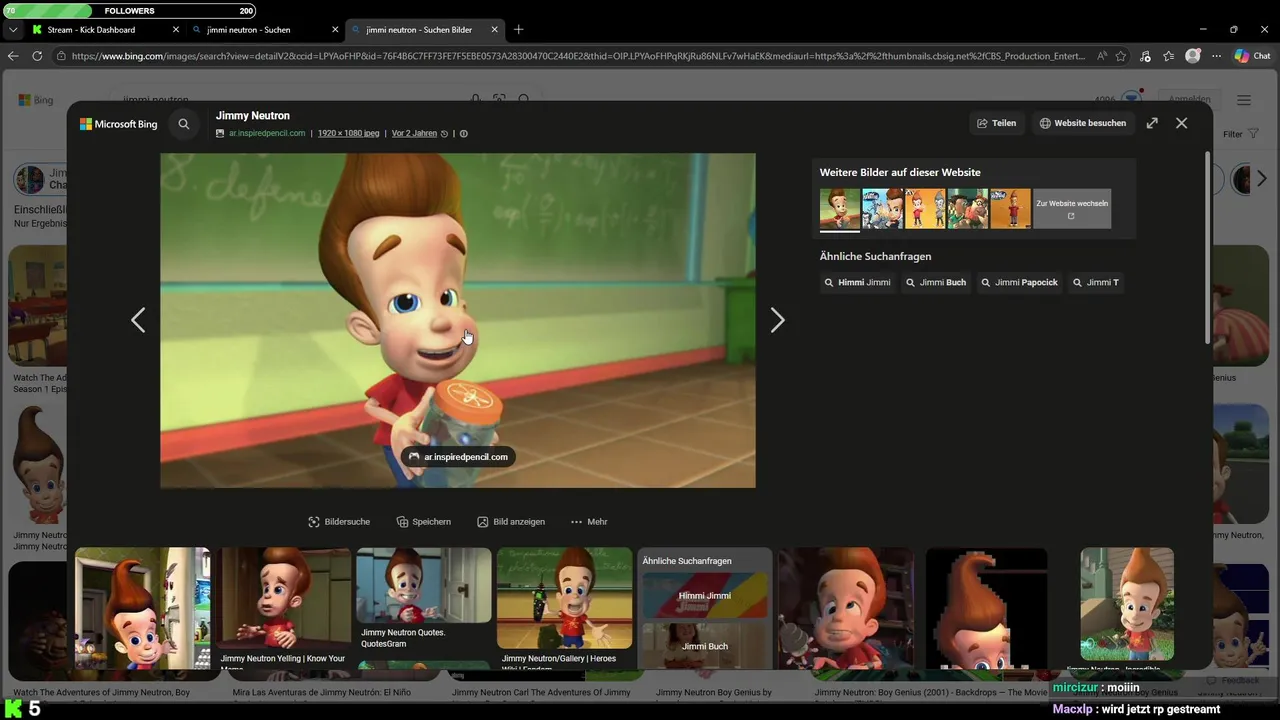This screenshot has width=1280, height=720.
Task: Click the 1920 × 1080 jpeg link
Action: click(348, 133)
